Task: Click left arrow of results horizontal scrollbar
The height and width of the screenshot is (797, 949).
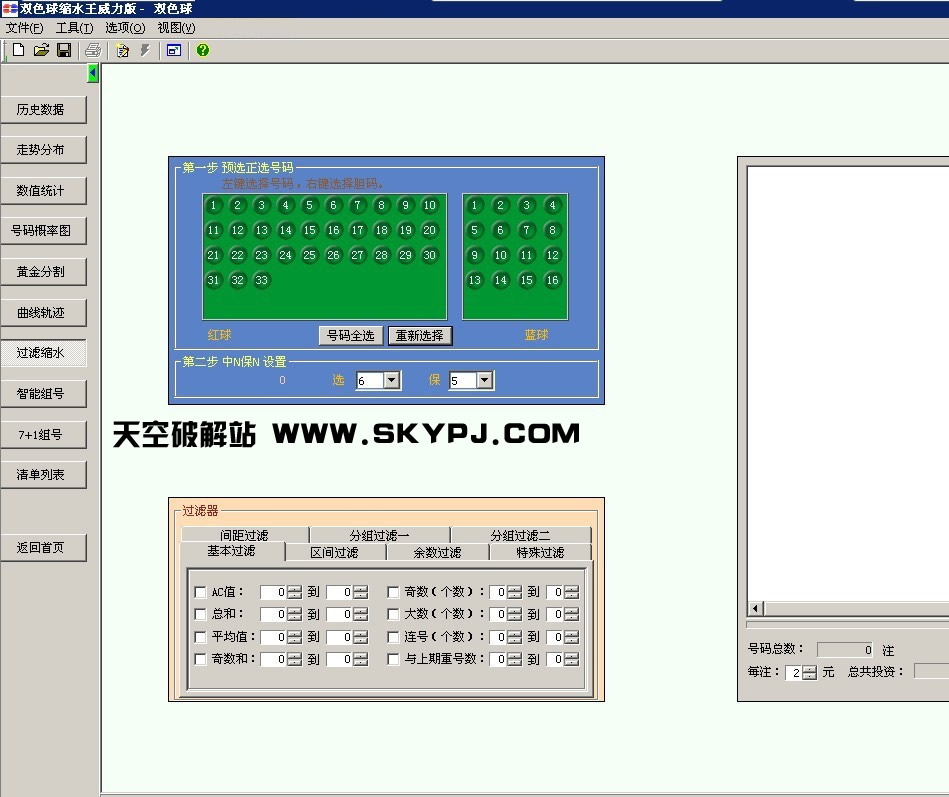Action: tap(756, 609)
